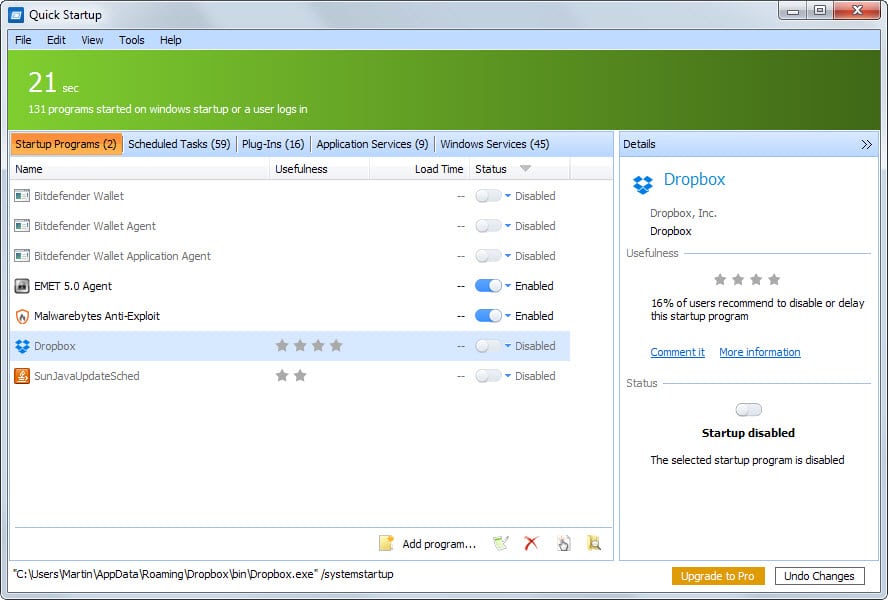The height and width of the screenshot is (600, 888).
Task: Open the File menu
Action: click(23, 40)
